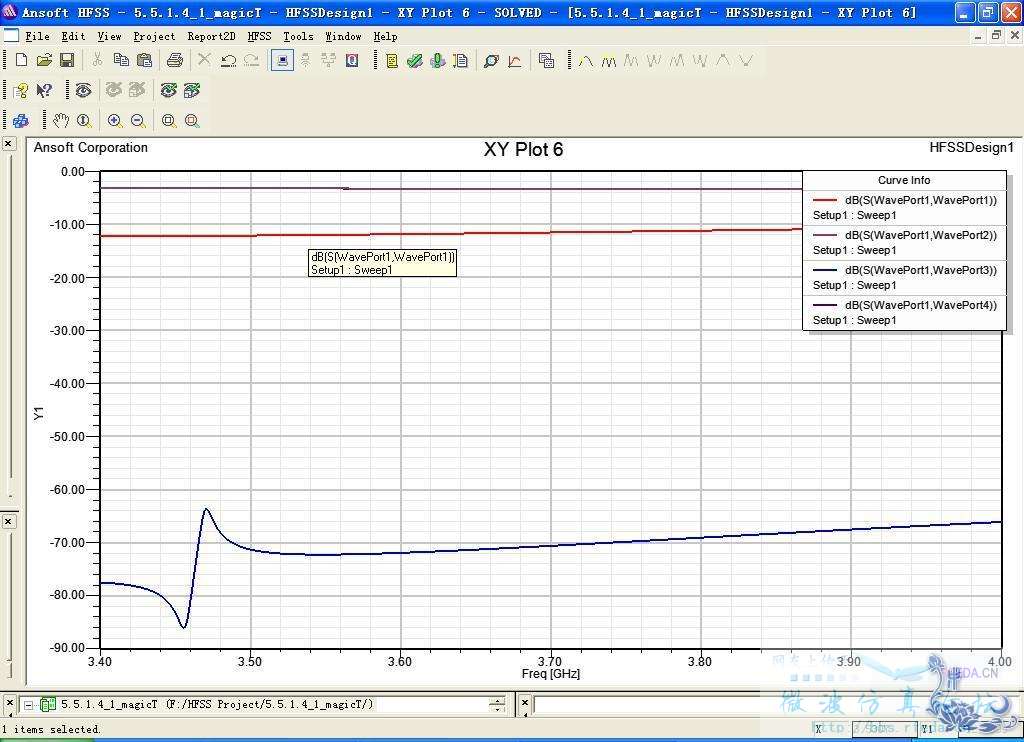Open the Edit menu
The image size is (1024, 742).
(73, 36)
